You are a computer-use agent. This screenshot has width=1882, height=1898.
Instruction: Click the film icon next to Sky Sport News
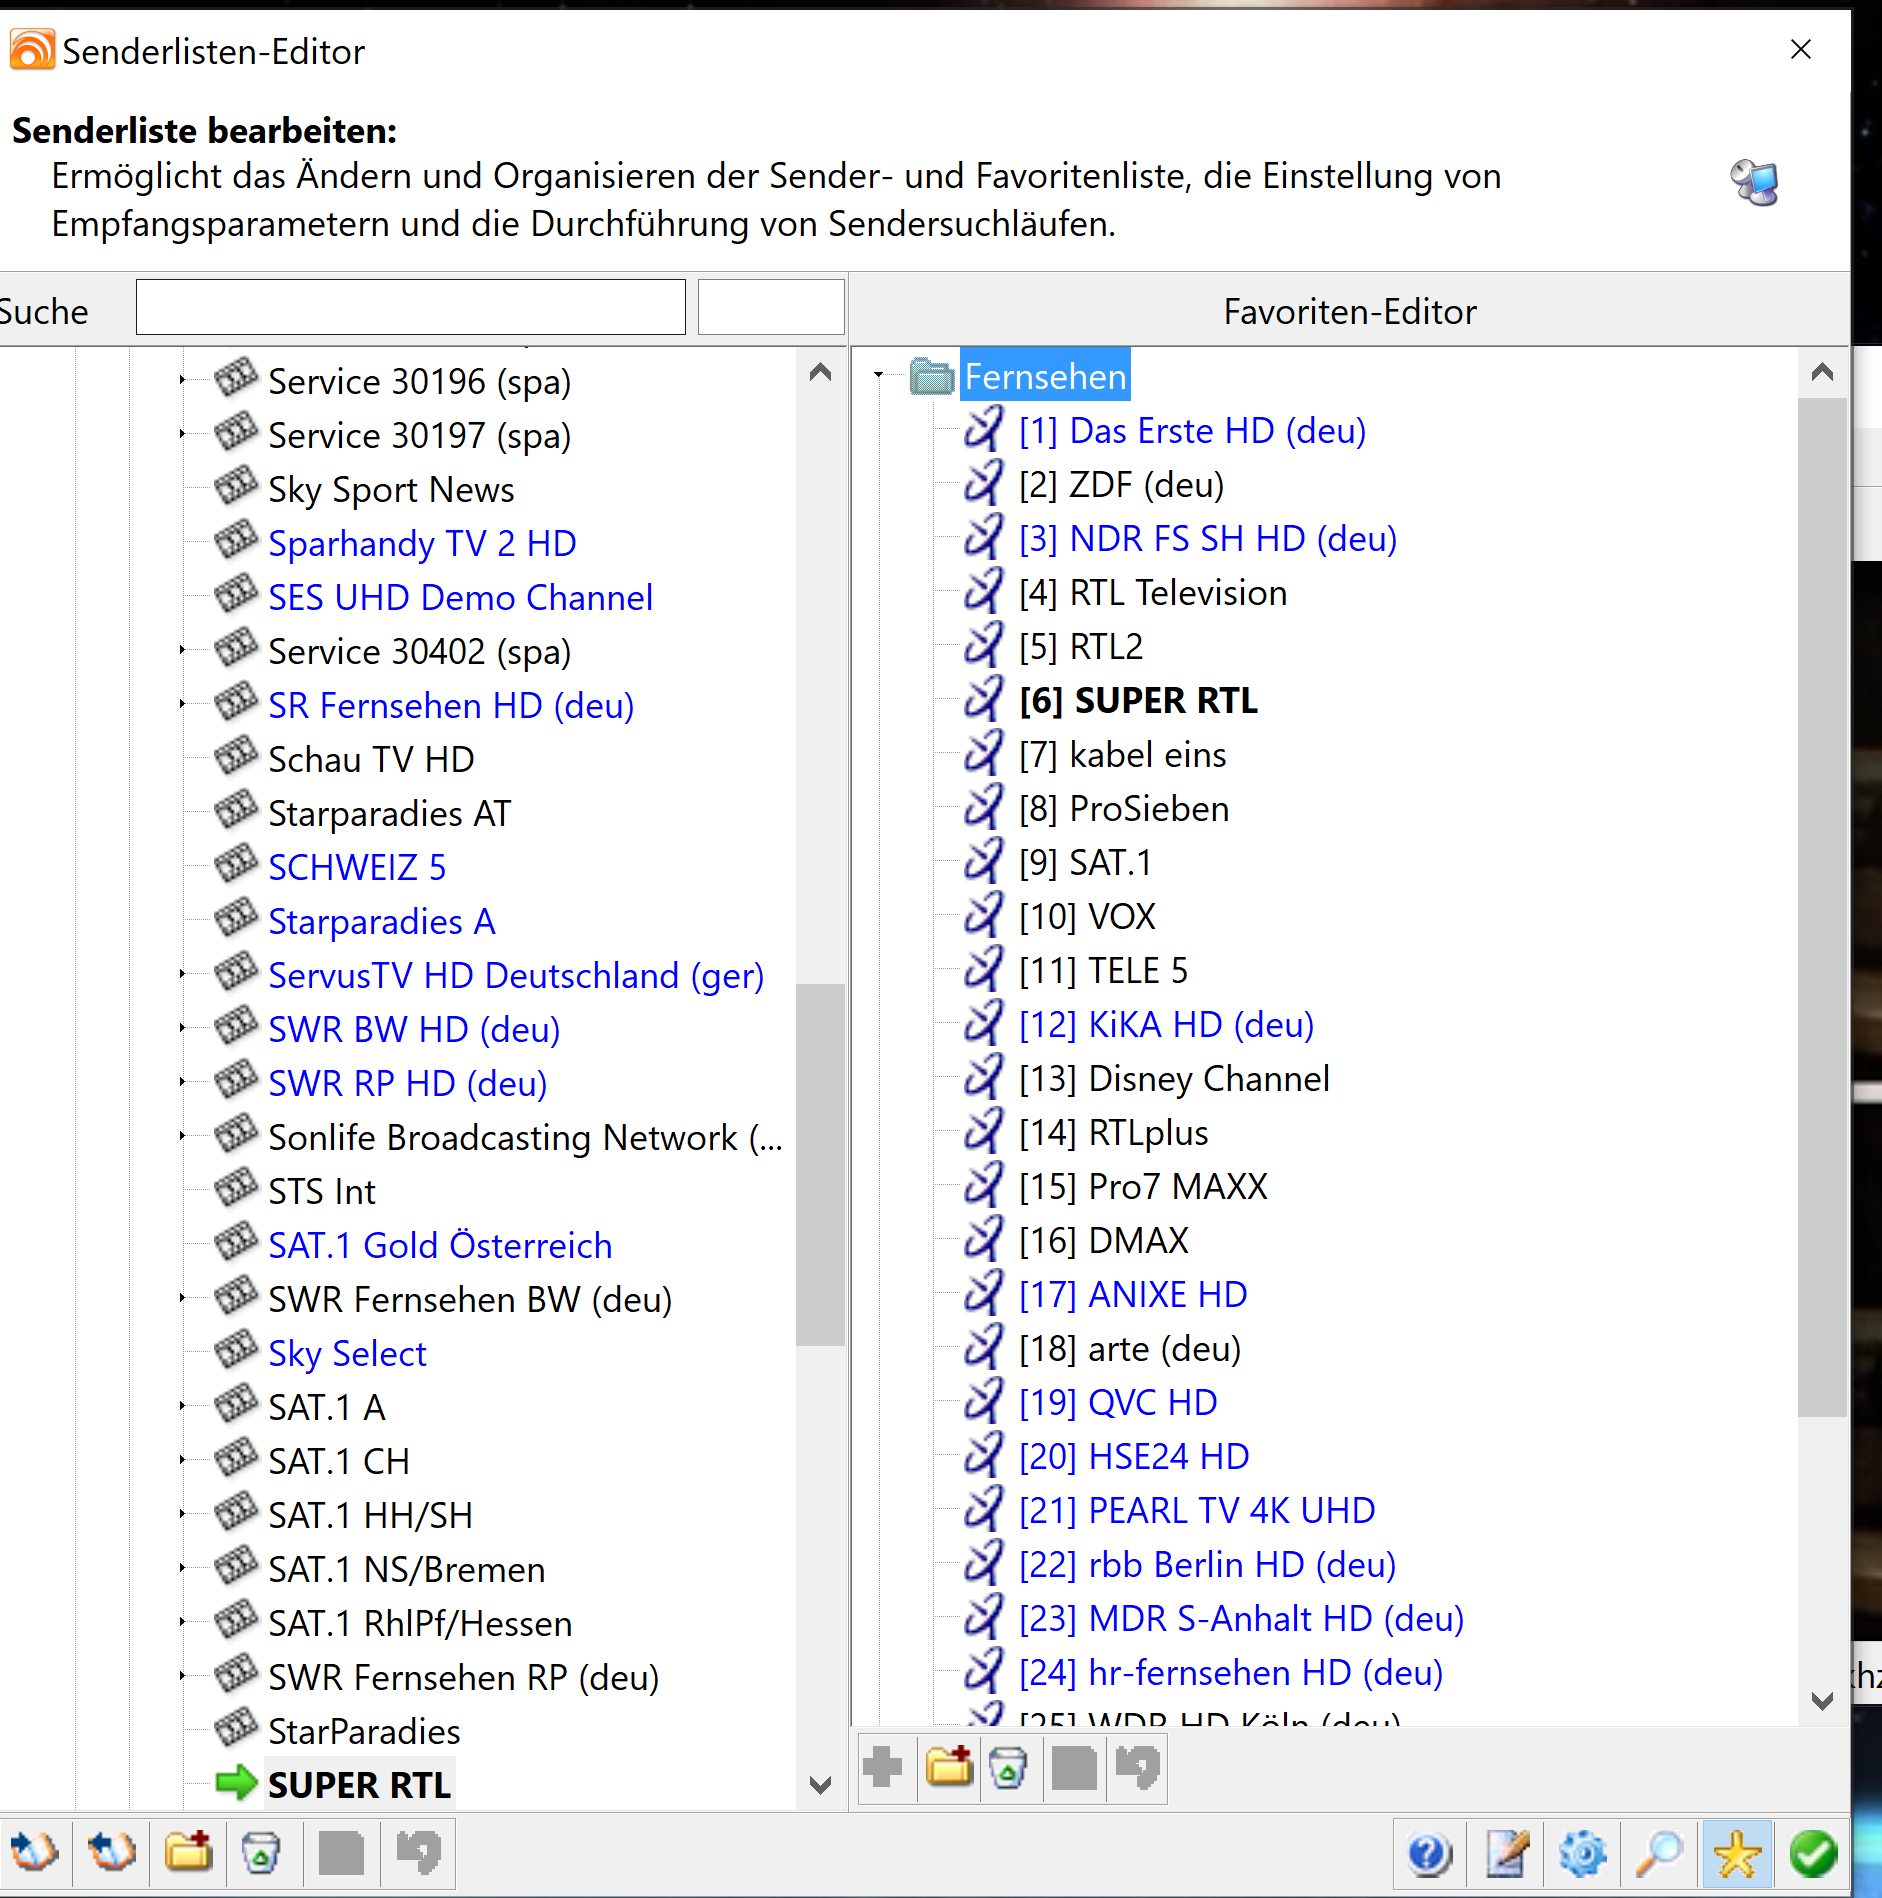tap(237, 487)
